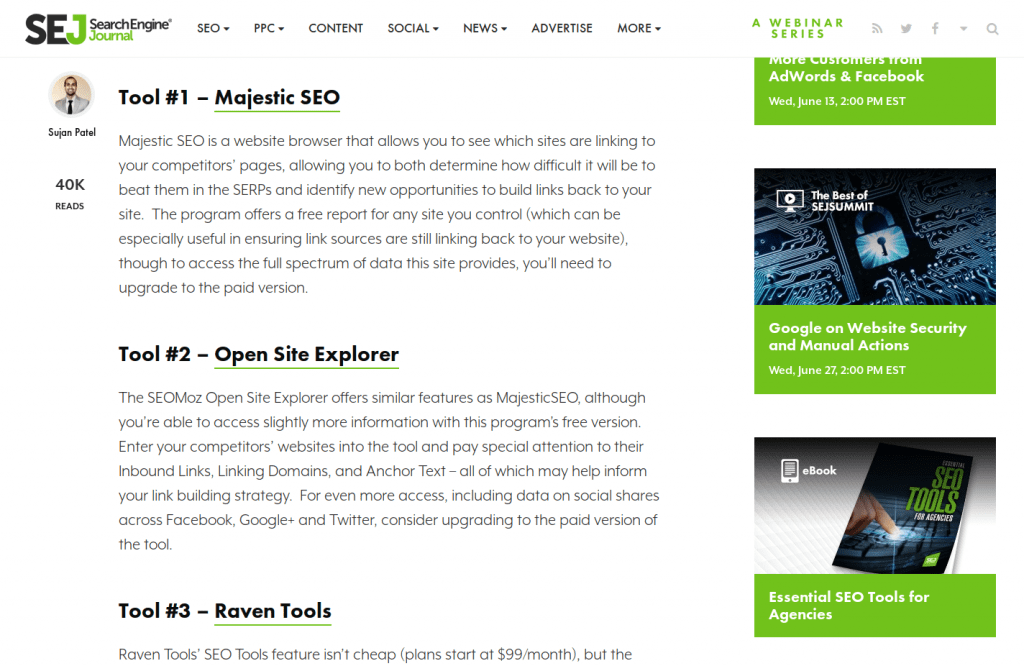Expand the SEO menu dropdown

[213, 29]
